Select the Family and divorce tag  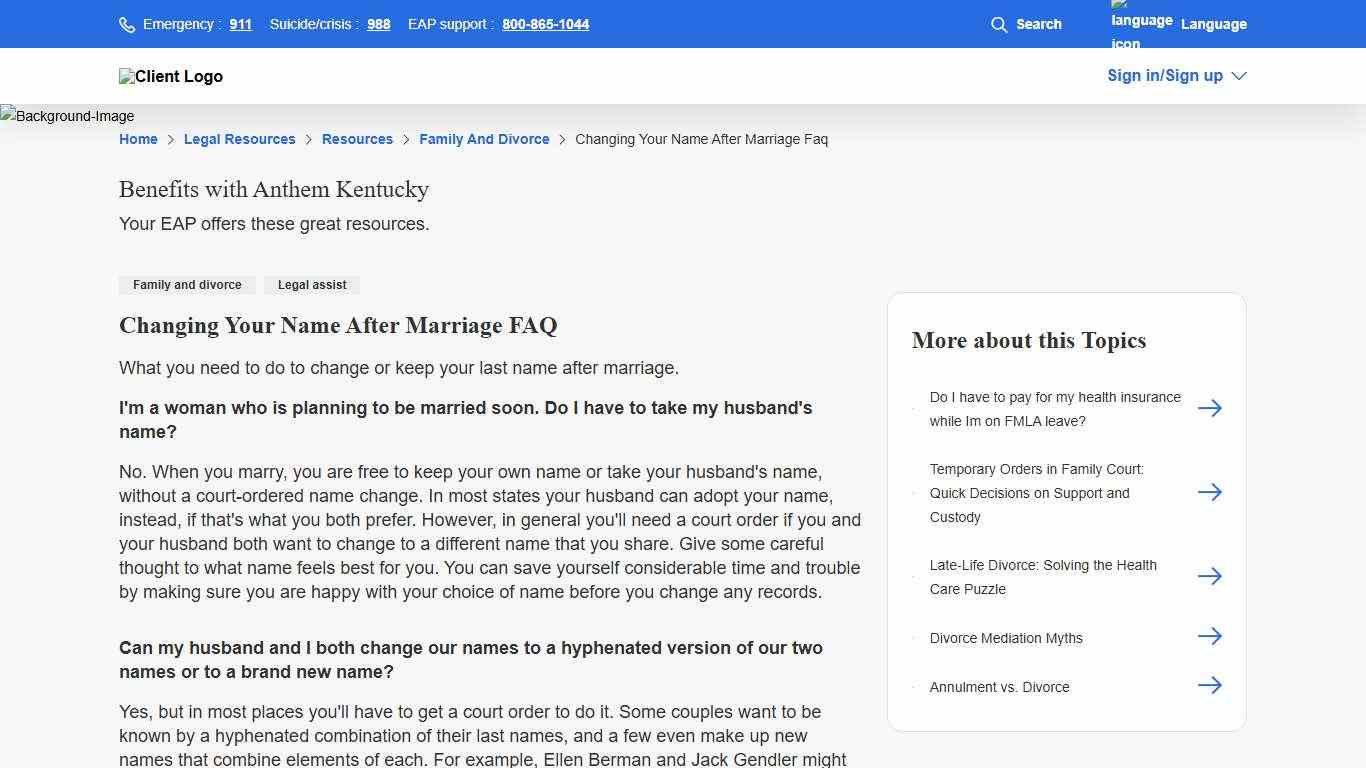(187, 285)
